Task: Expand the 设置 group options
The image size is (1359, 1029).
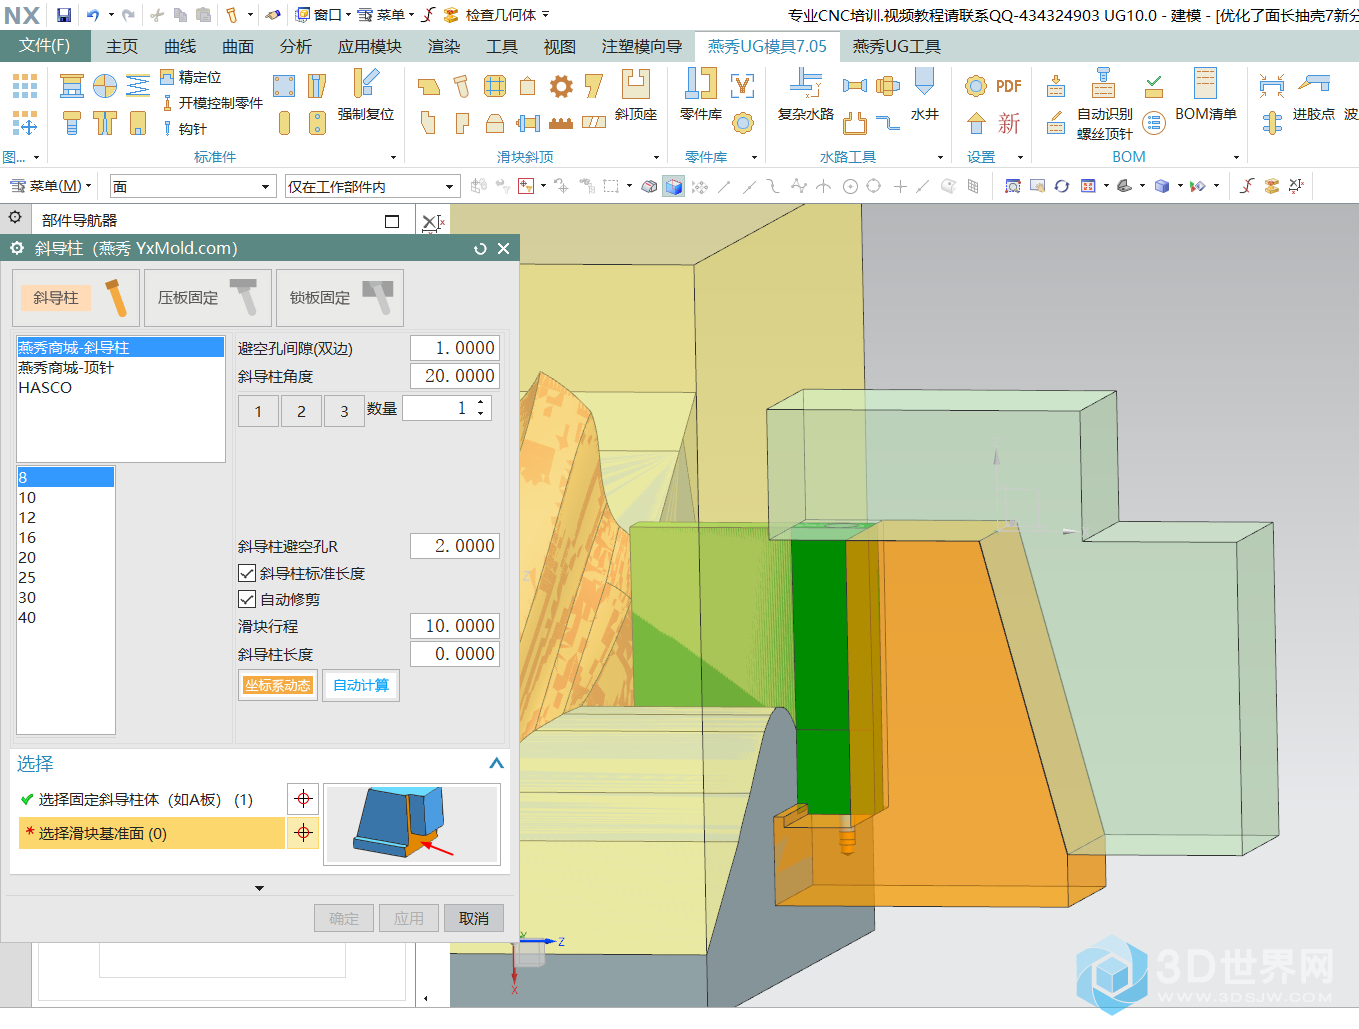Action: [1020, 157]
